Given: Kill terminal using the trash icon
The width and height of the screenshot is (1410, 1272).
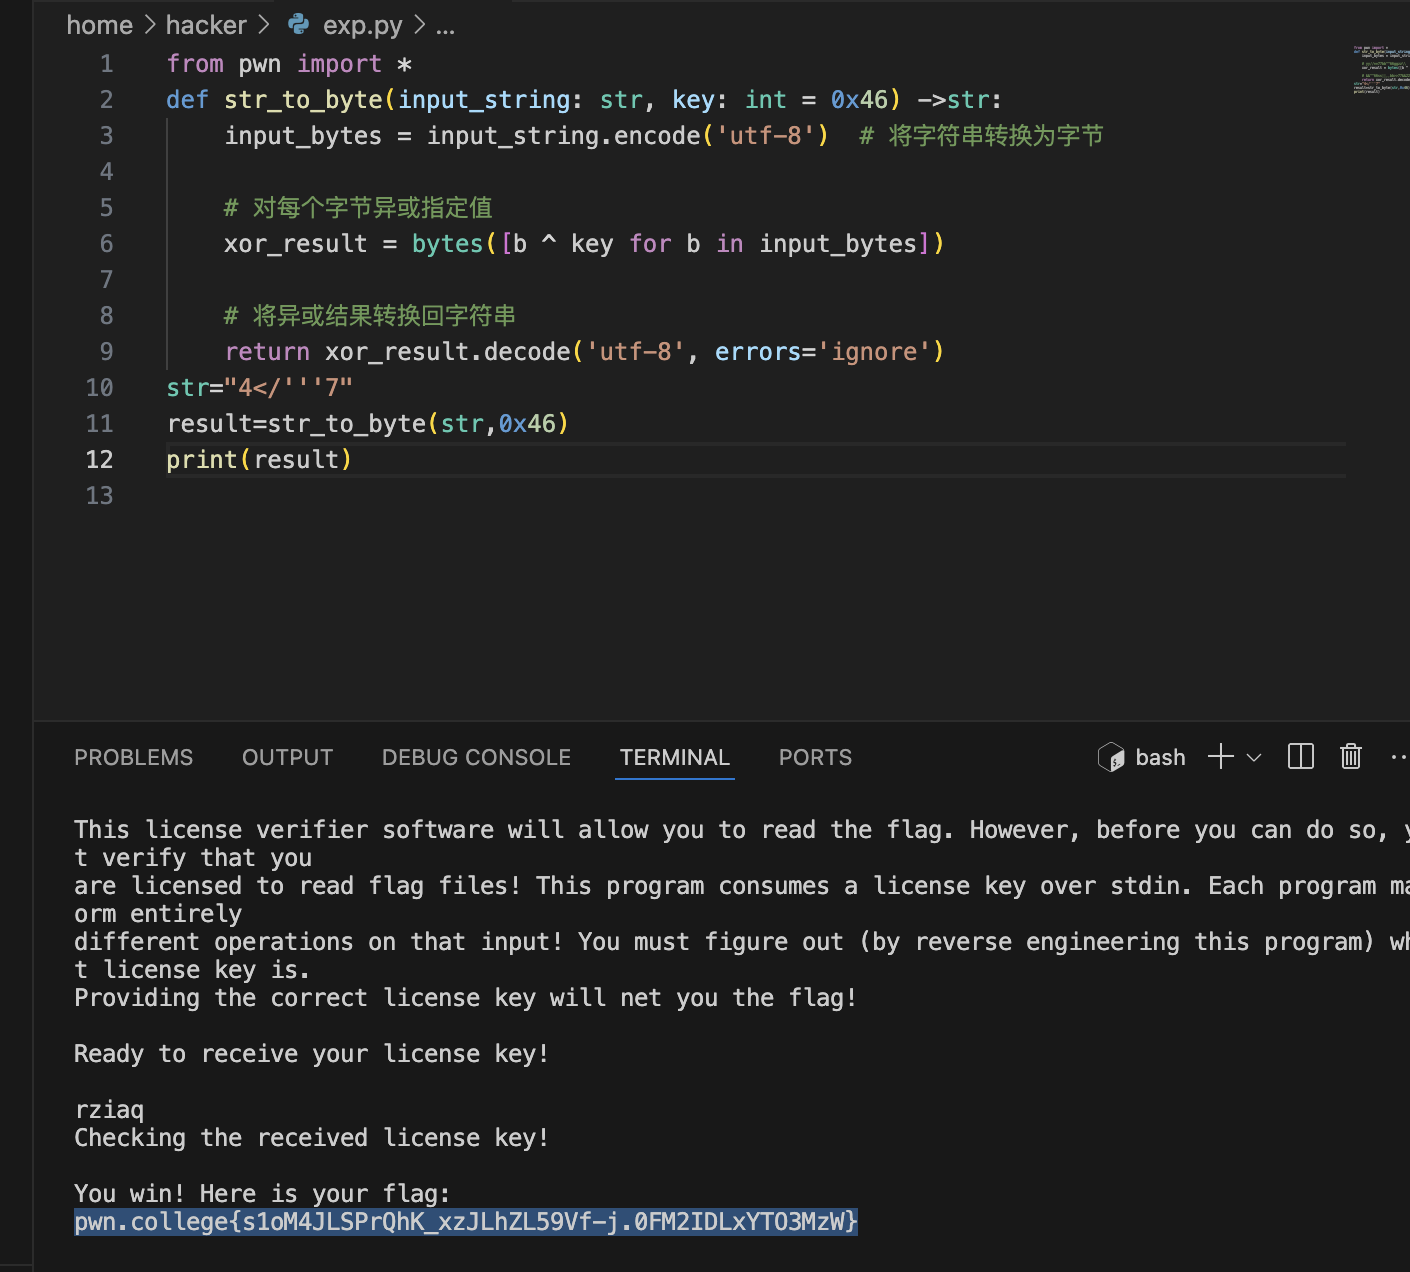Looking at the screenshot, I should [x=1350, y=757].
